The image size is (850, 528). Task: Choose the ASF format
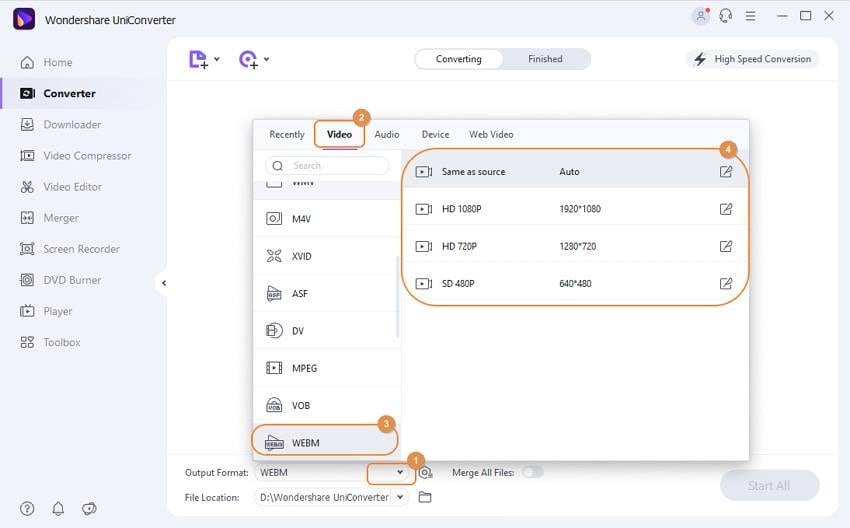coord(327,293)
